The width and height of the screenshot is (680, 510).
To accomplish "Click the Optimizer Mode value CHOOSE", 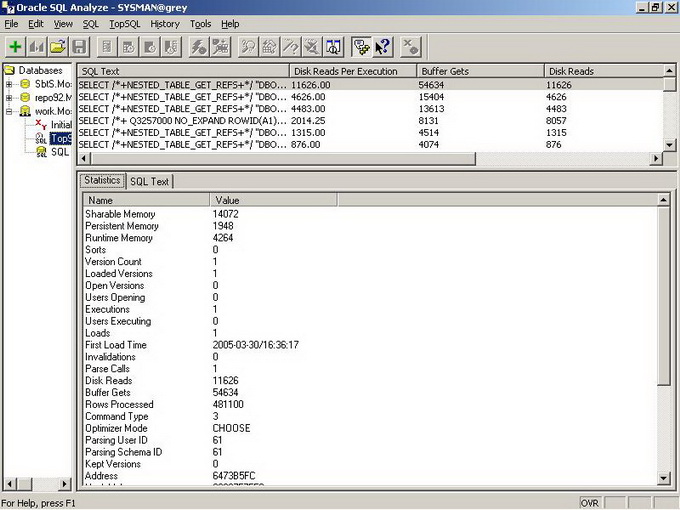I will (232, 428).
